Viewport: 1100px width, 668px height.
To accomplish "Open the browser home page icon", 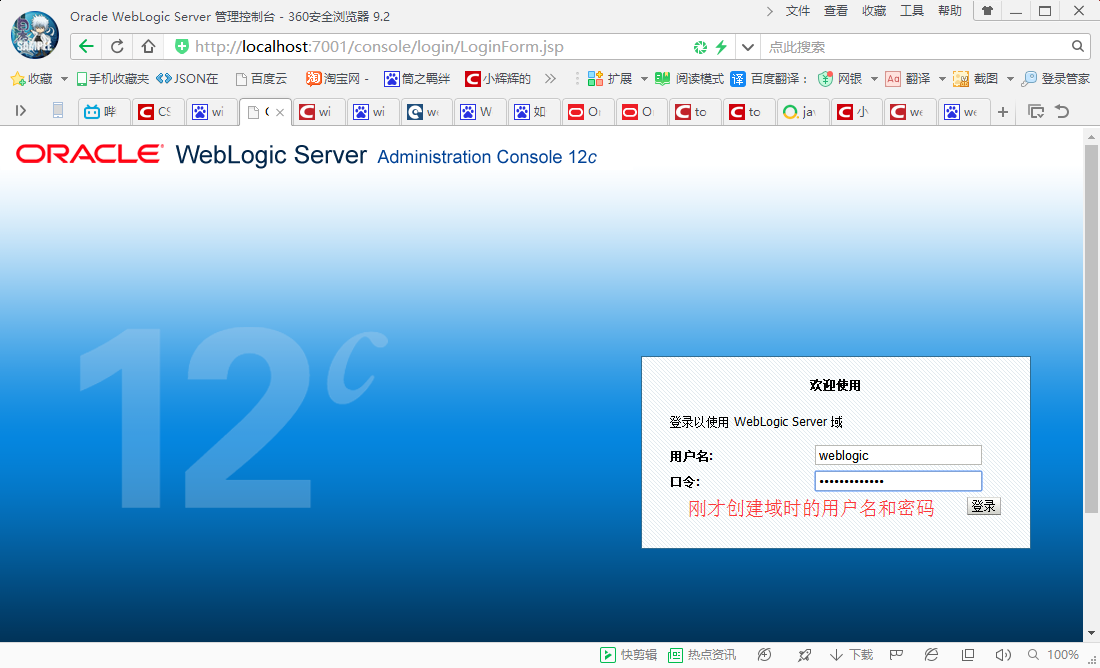I will tap(148, 47).
